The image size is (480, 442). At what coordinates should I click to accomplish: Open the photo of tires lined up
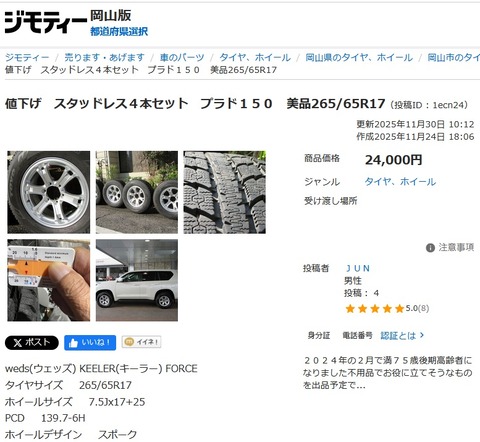click(137, 192)
